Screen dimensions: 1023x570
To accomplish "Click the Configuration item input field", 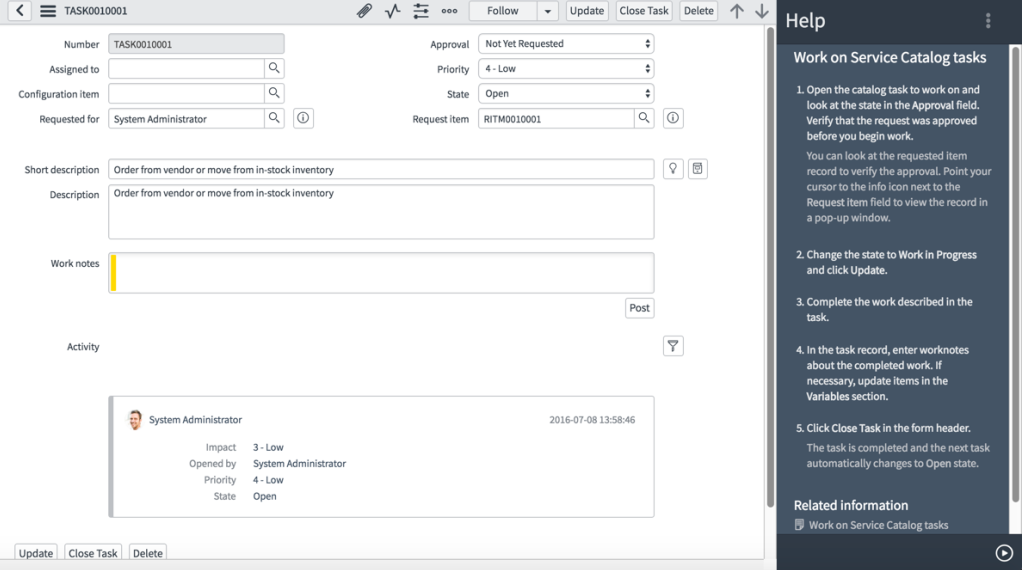I will coord(187,93).
